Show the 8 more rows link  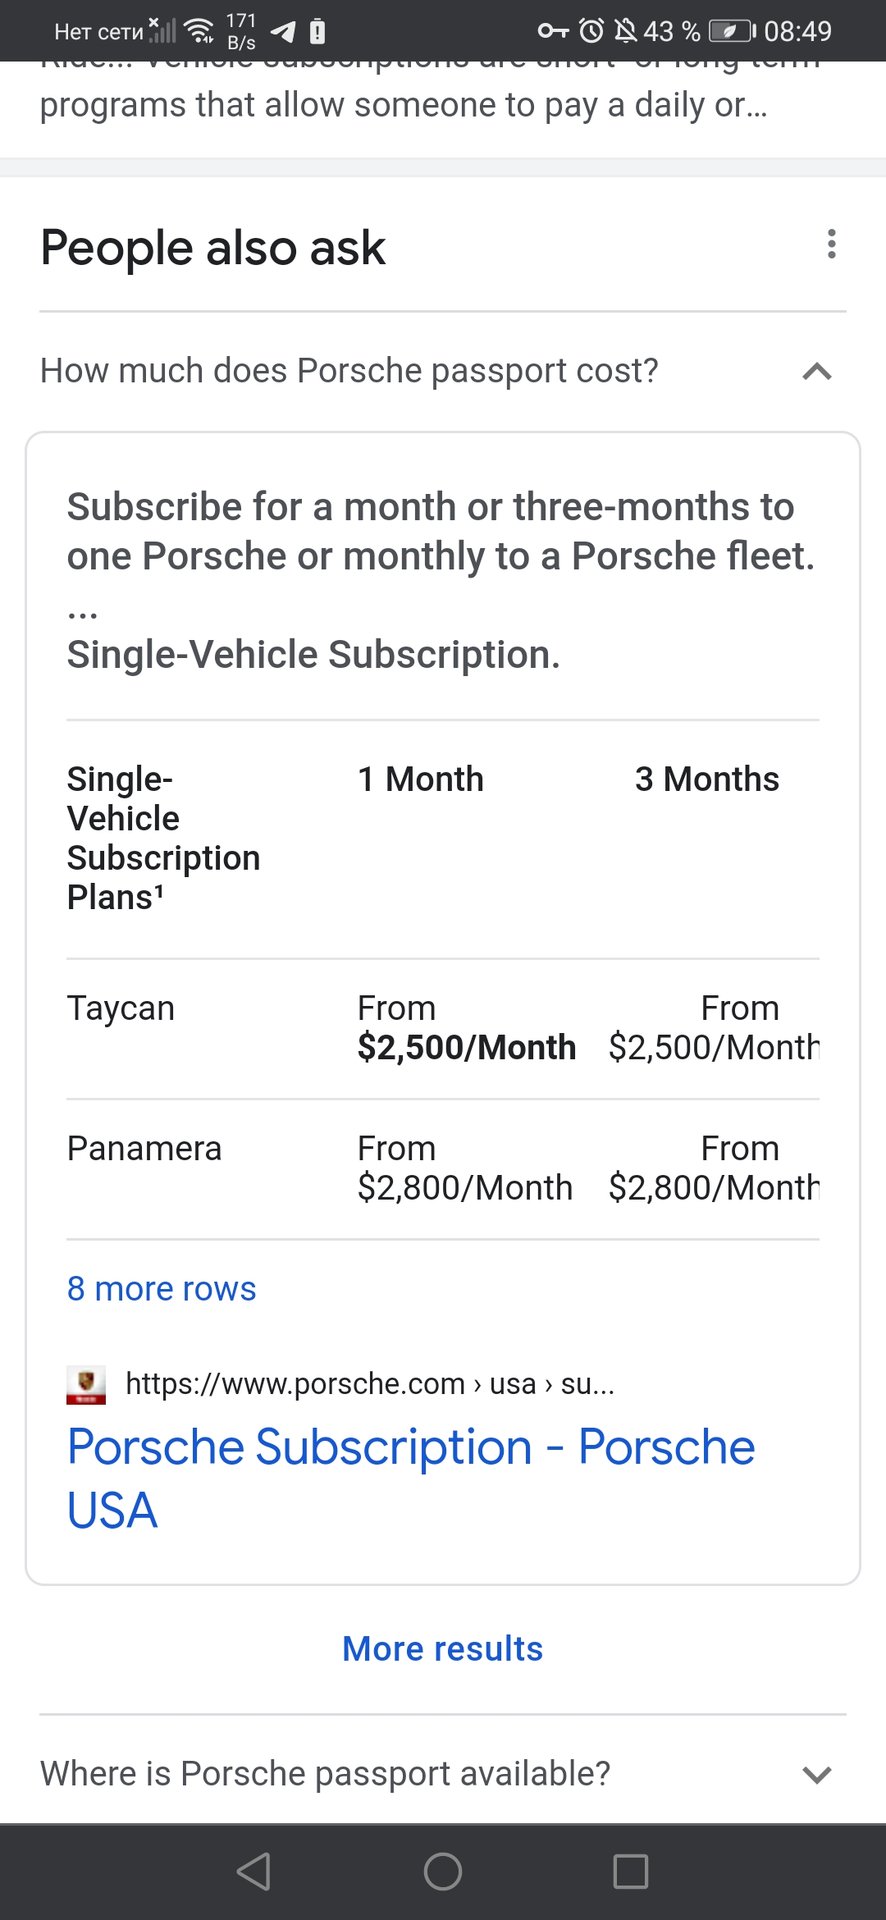coord(161,1289)
